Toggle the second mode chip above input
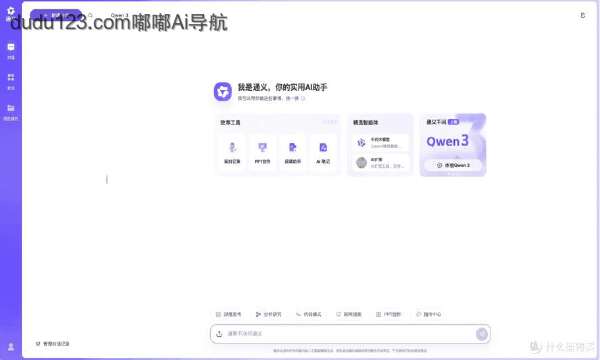Image resolution: width=600 pixels, height=360 pixels. click(x=269, y=314)
